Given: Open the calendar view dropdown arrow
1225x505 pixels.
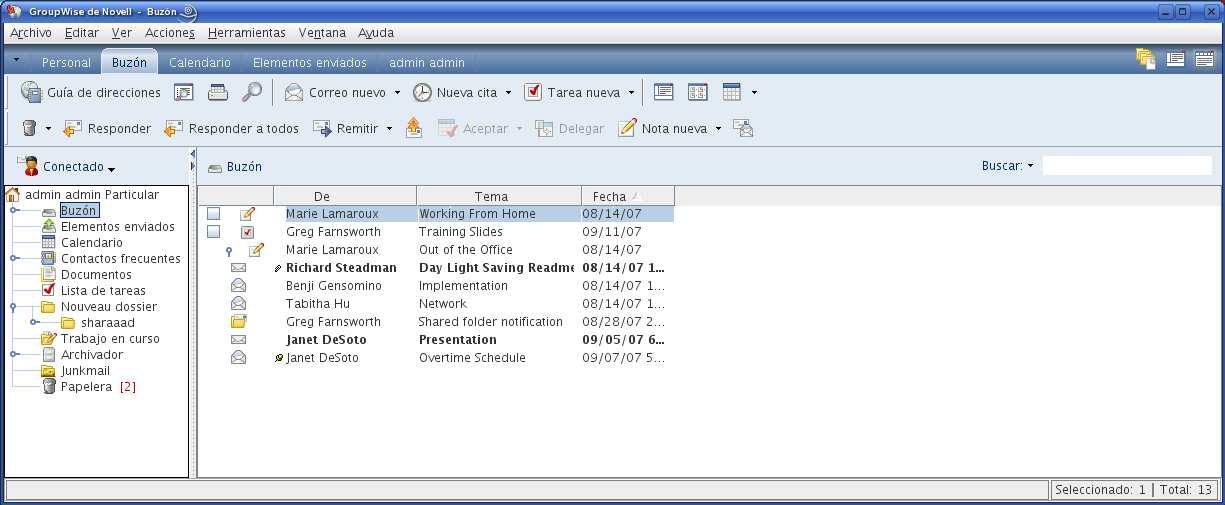Looking at the screenshot, I should [x=754, y=93].
